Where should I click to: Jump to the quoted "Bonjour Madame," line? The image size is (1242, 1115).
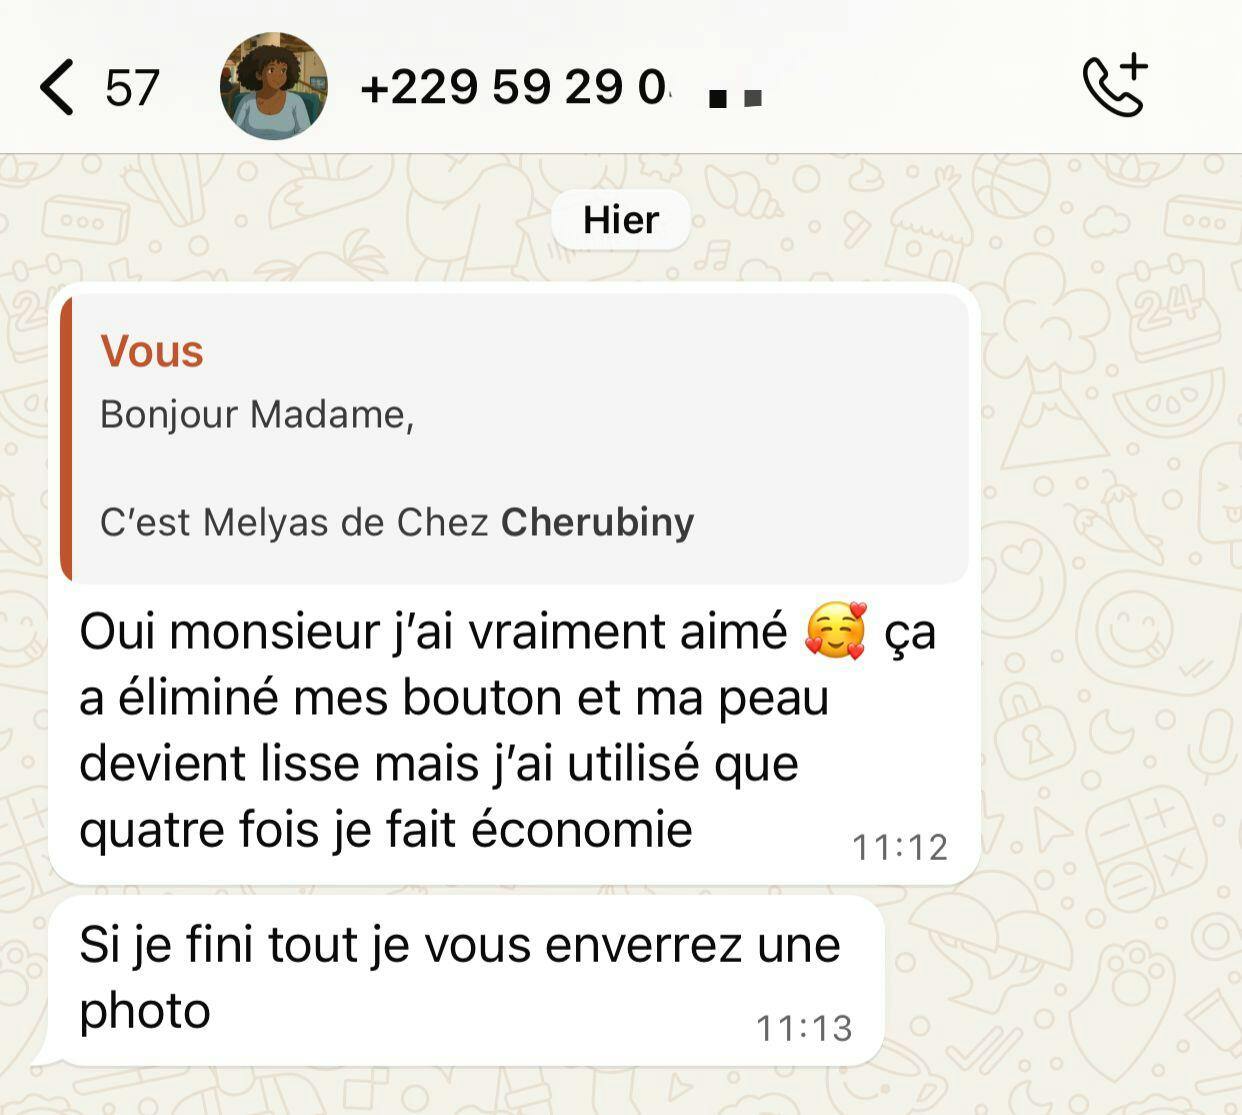click(257, 414)
